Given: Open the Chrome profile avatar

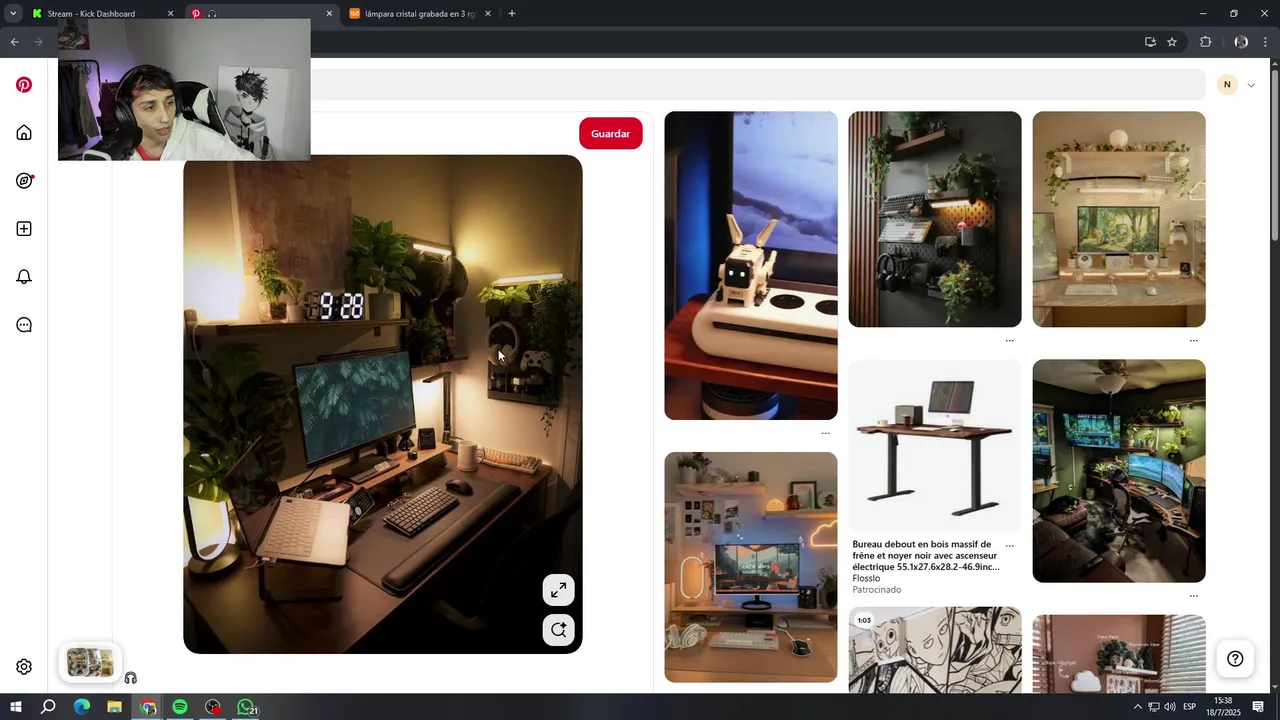Looking at the screenshot, I should coord(1241,42).
